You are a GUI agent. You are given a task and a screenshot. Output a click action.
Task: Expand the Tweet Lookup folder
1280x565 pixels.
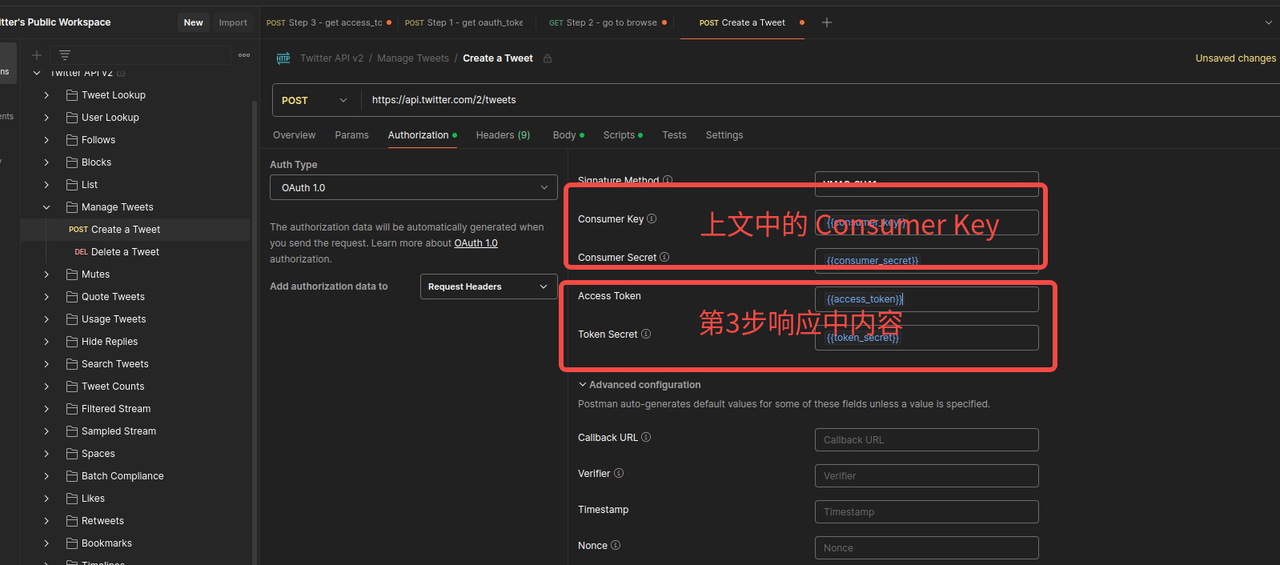pos(46,95)
